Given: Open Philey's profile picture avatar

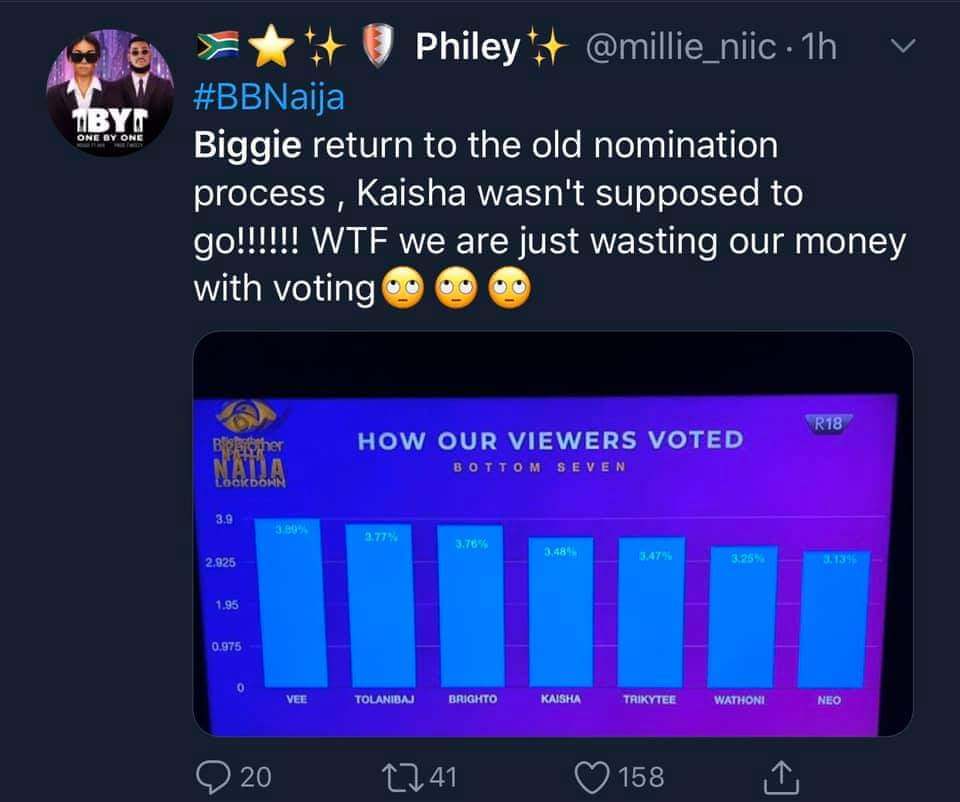Looking at the screenshot, I should point(110,92).
